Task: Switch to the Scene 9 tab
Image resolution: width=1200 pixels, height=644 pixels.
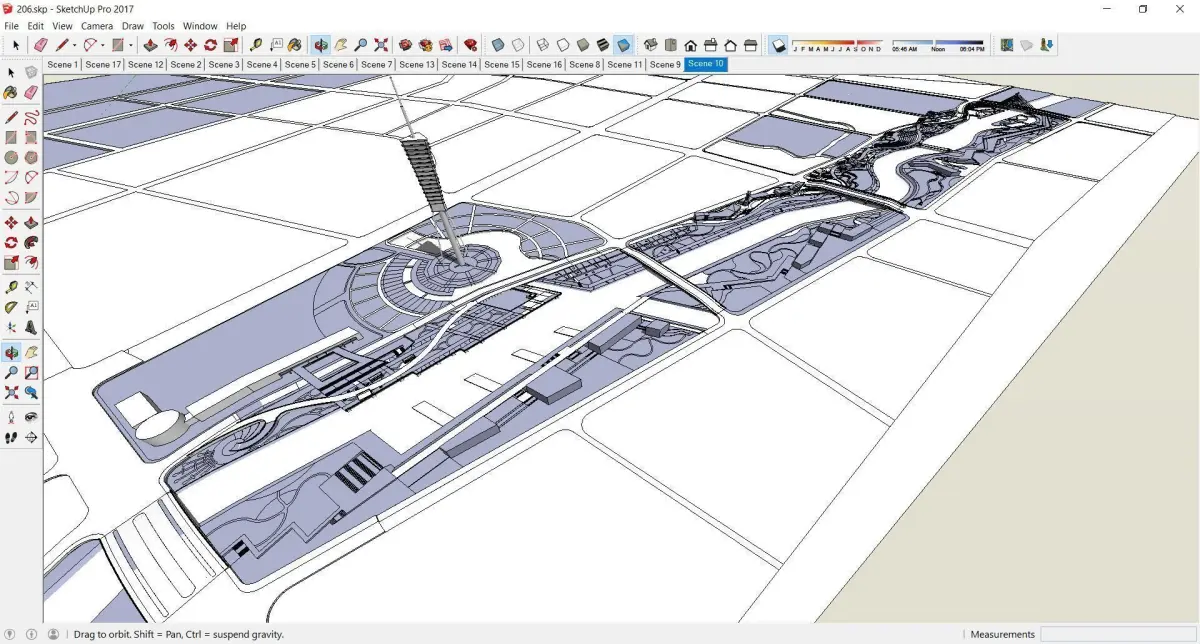Action: click(x=665, y=64)
